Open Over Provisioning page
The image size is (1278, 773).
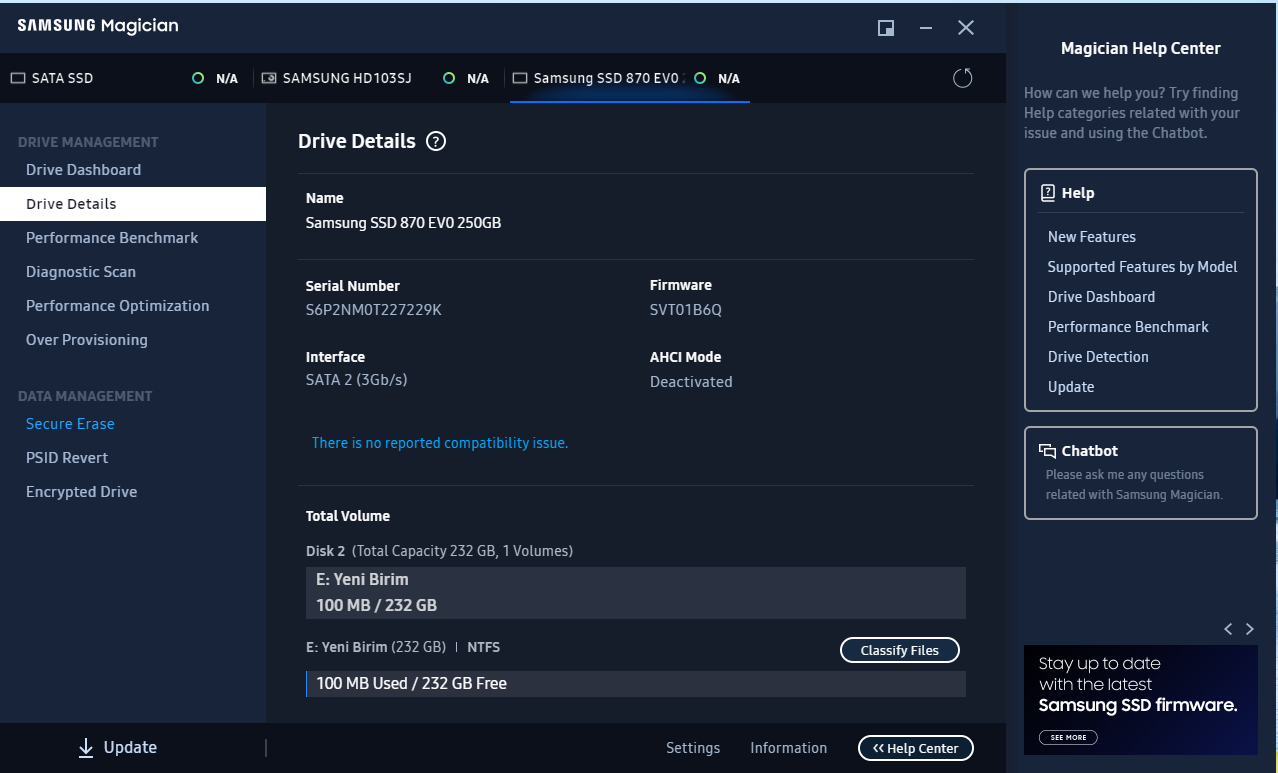click(x=87, y=340)
